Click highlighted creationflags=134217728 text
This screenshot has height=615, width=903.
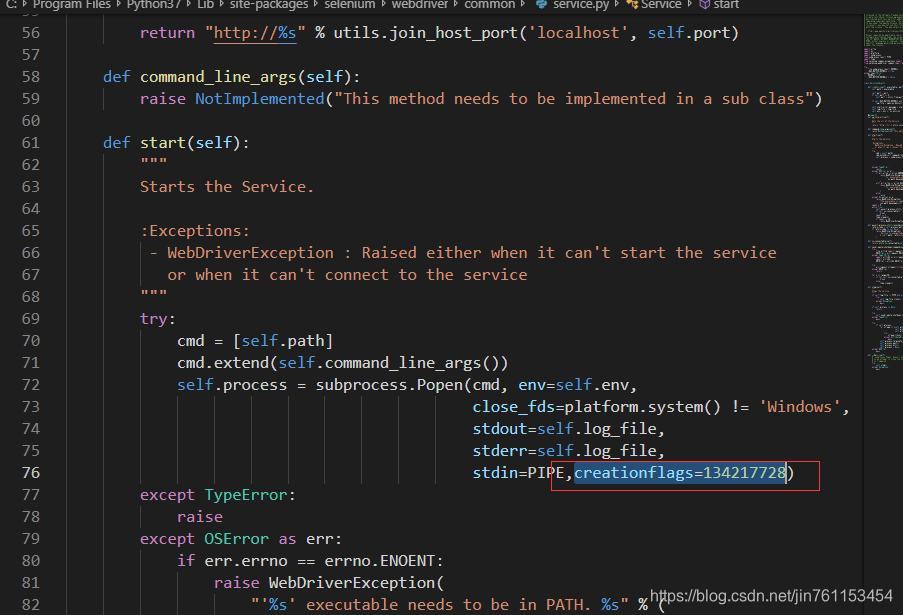coord(680,473)
